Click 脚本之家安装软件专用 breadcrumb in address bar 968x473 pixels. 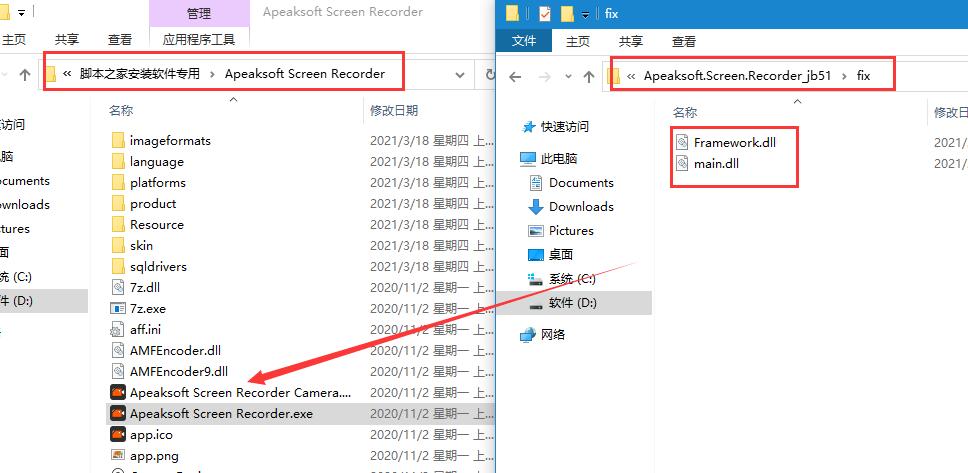(140, 74)
